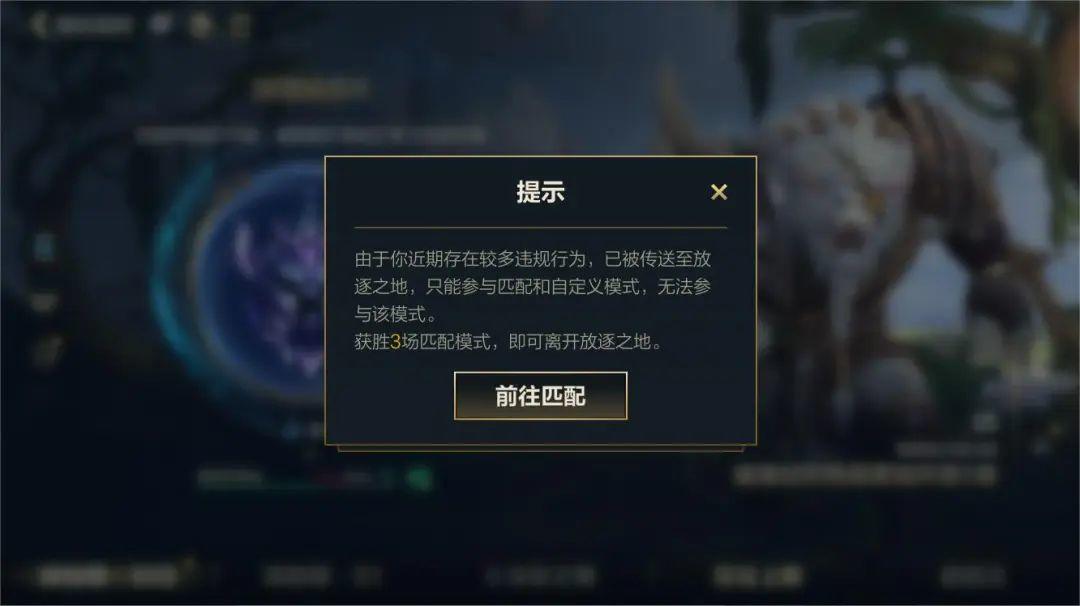This screenshot has width=1080, height=606.
Task: Go back using the blurred back arrow
Action: (39, 25)
